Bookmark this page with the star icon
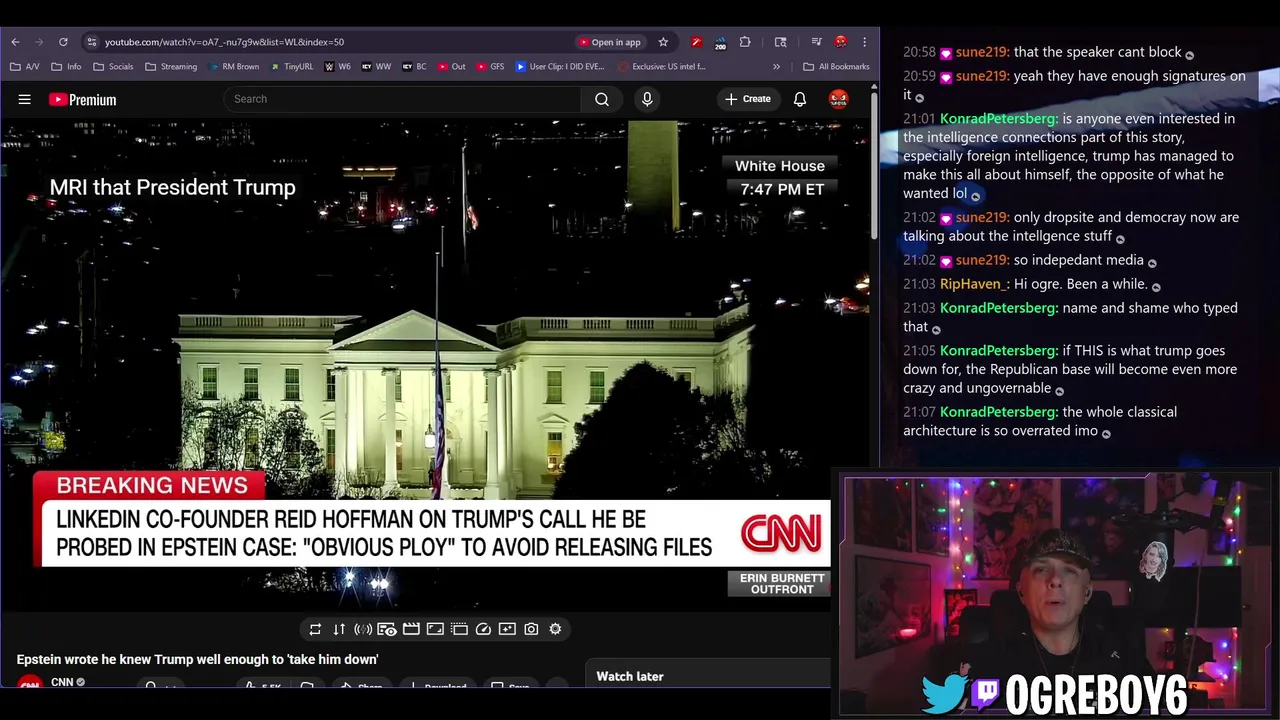Viewport: 1280px width, 720px height. tap(663, 42)
